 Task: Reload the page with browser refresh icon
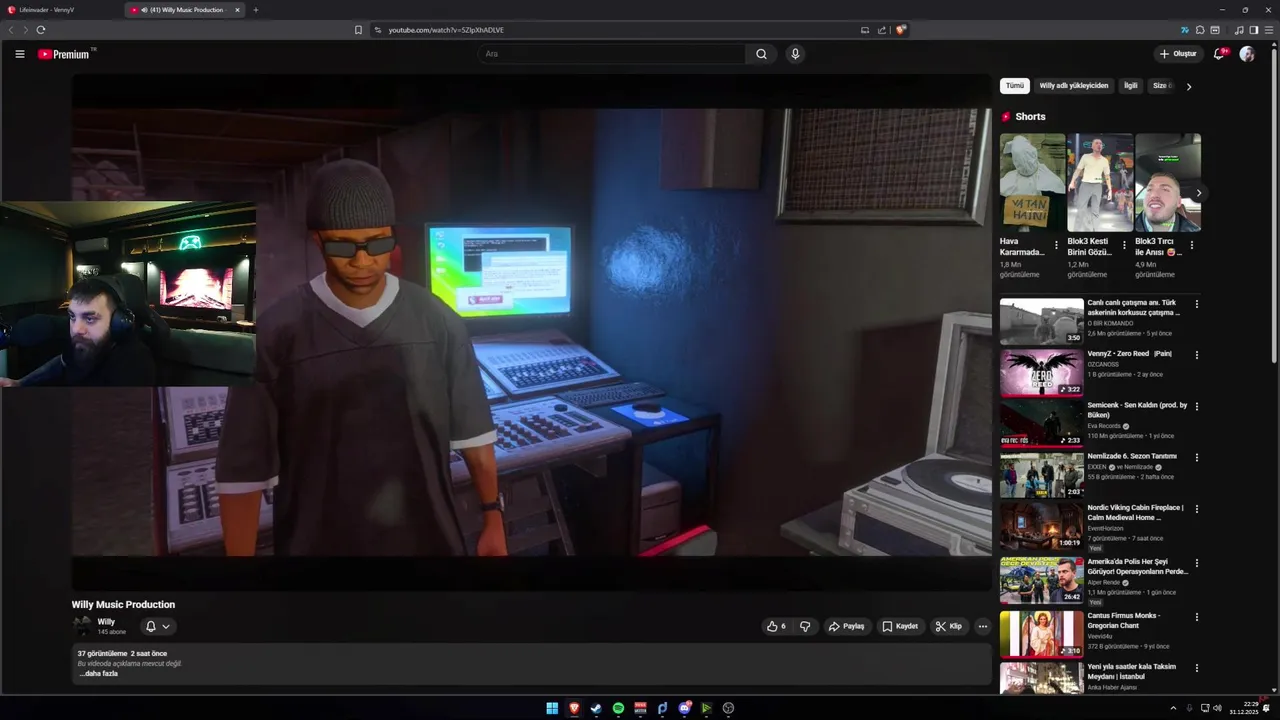pos(41,30)
